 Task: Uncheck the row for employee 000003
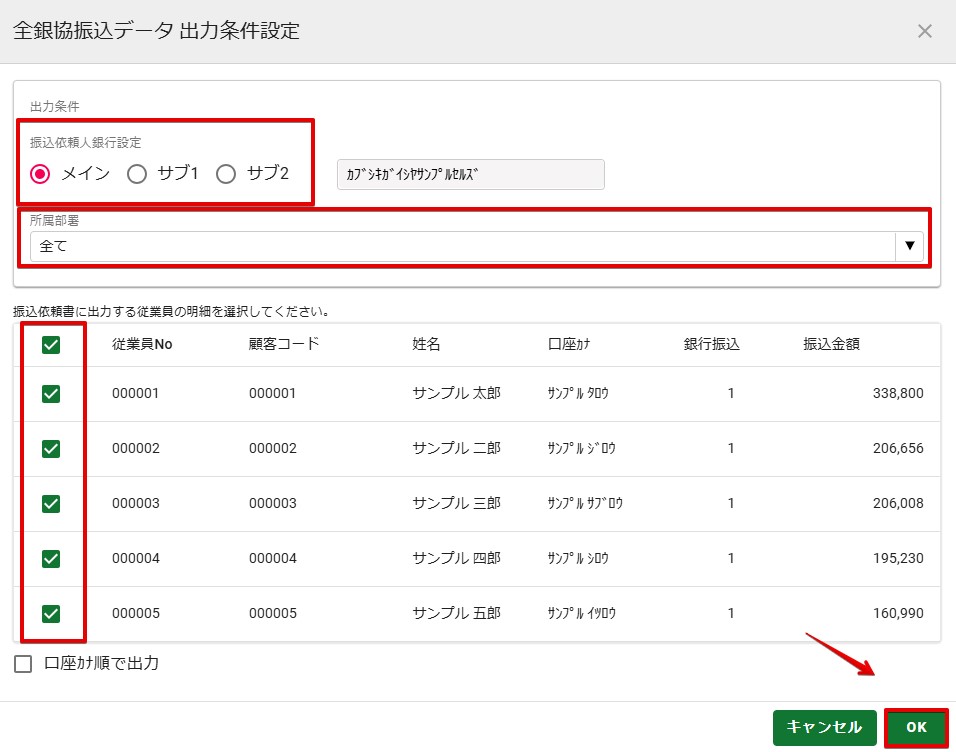(x=51, y=504)
